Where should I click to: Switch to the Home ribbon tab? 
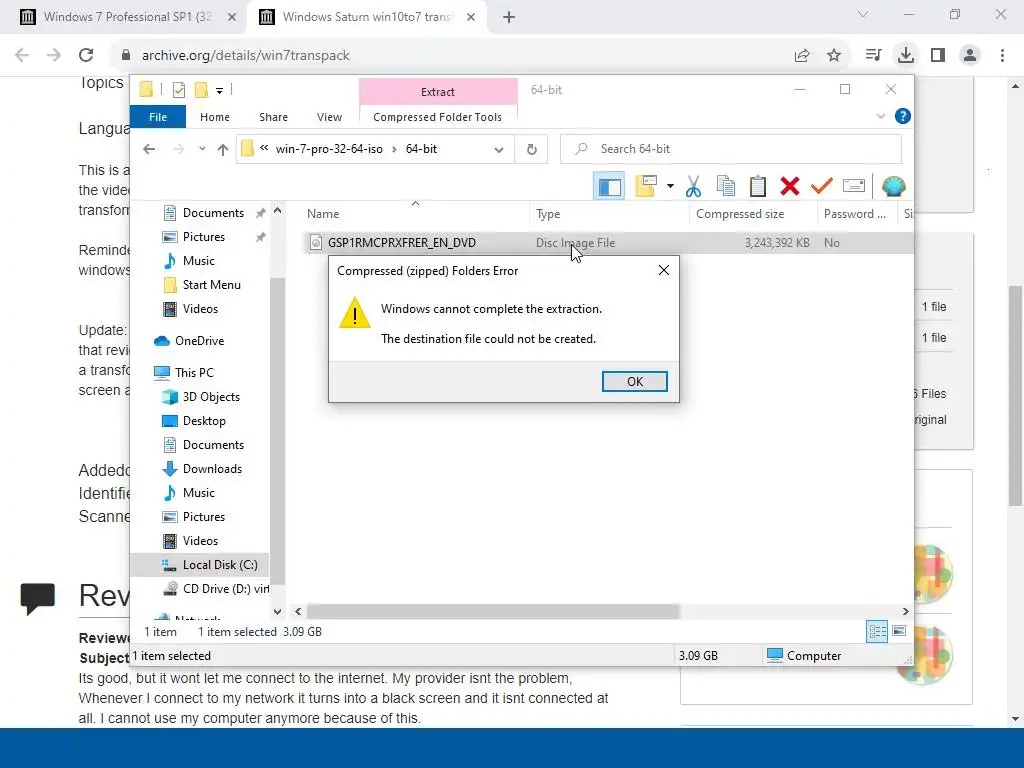215,117
